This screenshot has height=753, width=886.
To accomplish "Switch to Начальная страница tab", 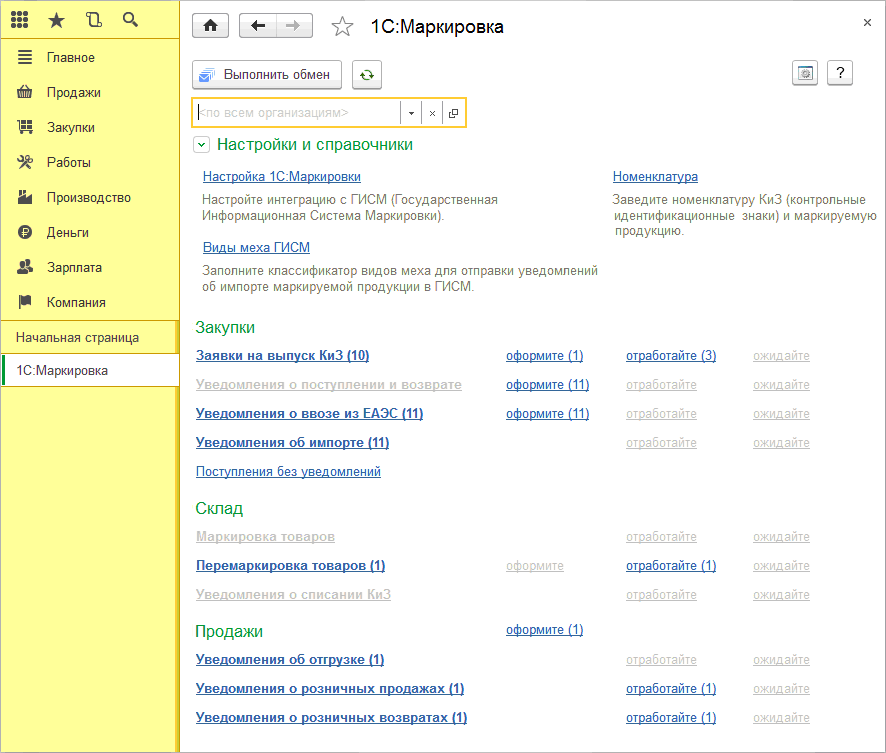I will [x=90, y=338].
